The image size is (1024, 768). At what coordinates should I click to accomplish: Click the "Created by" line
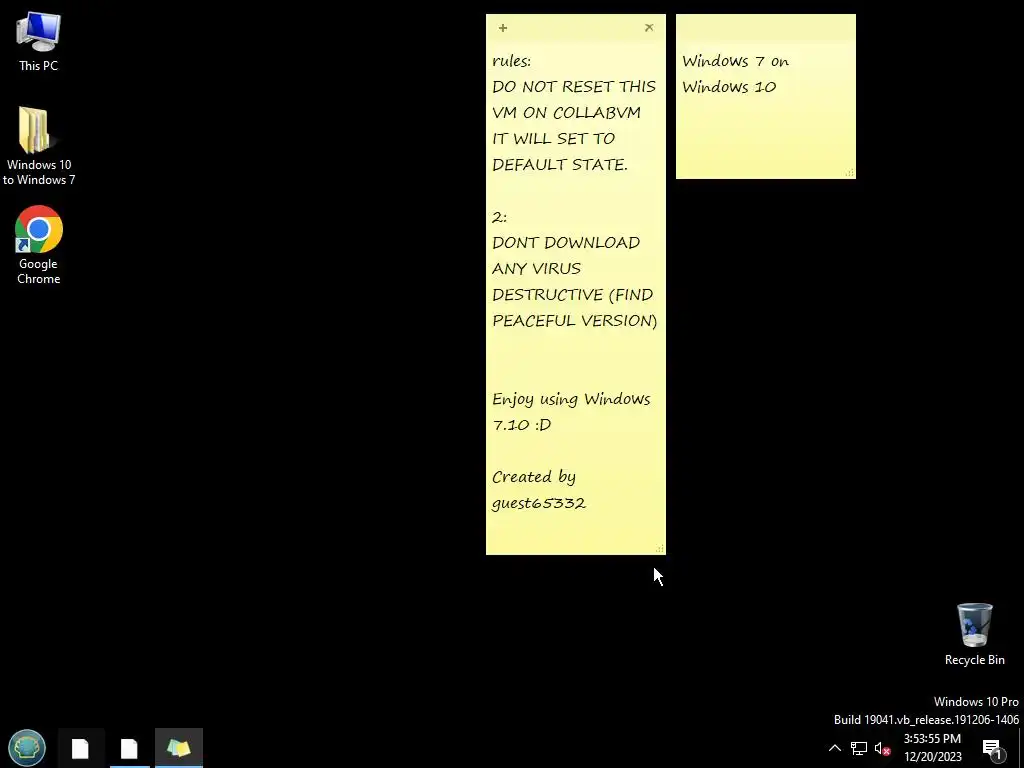click(x=534, y=477)
